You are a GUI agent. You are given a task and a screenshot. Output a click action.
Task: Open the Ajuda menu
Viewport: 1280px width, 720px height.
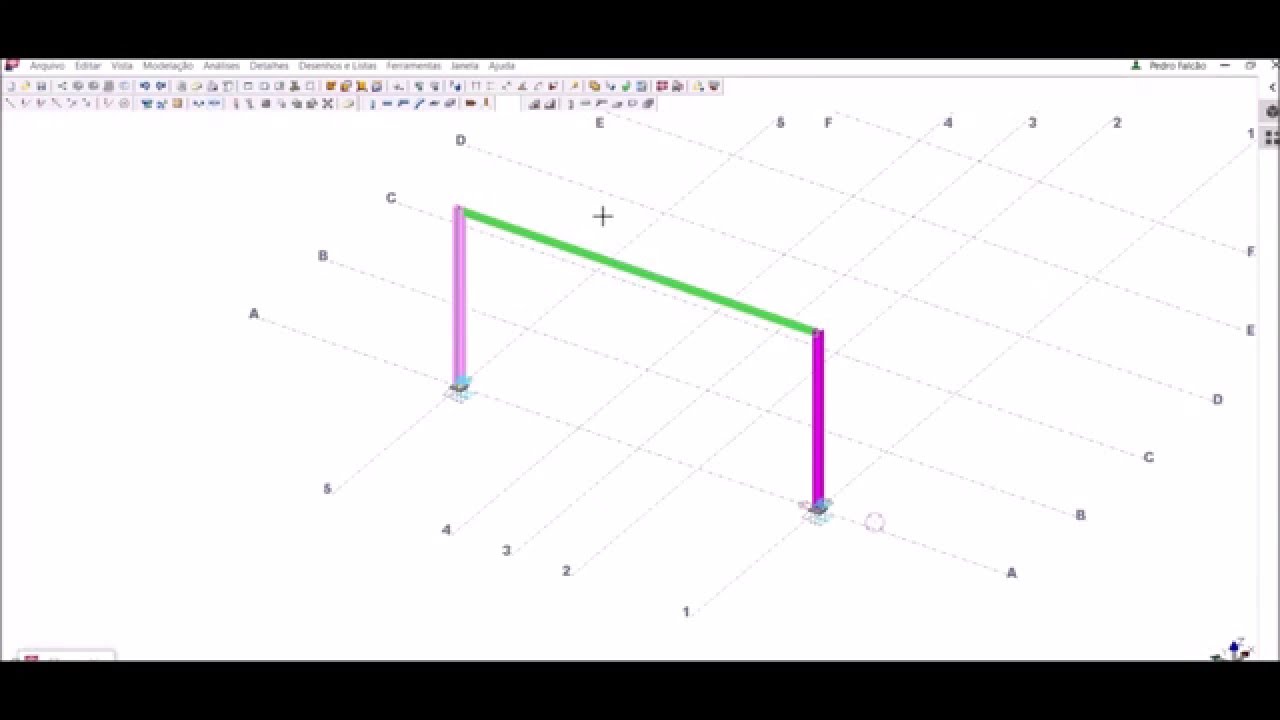click(x=501, y=66)
